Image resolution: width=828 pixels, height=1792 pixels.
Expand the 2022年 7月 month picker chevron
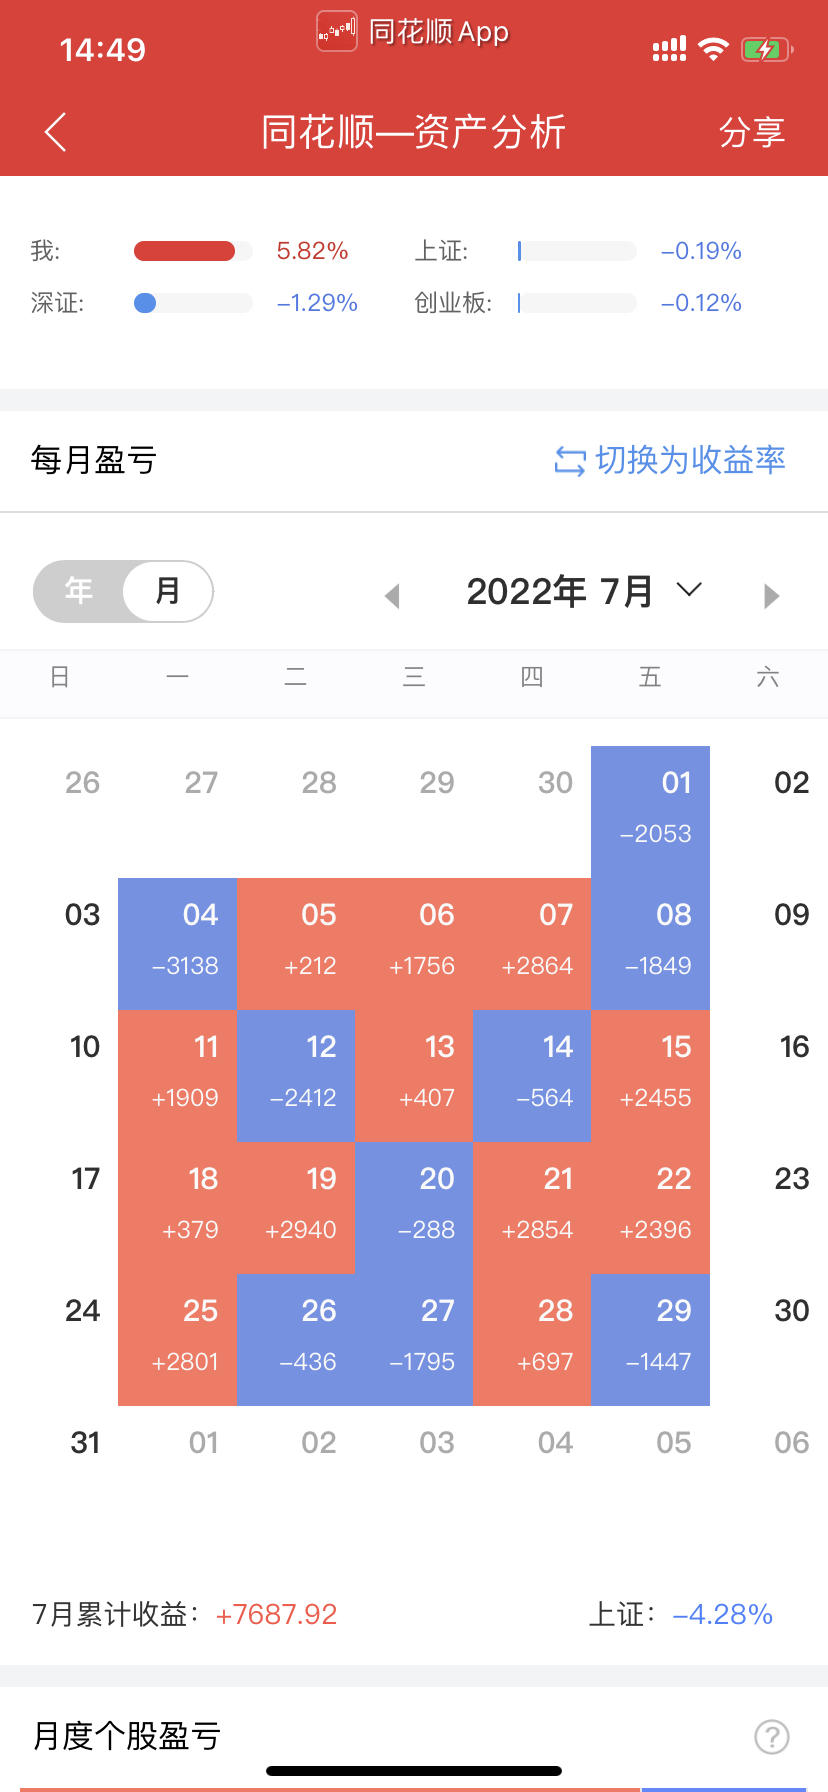(689, 589)
